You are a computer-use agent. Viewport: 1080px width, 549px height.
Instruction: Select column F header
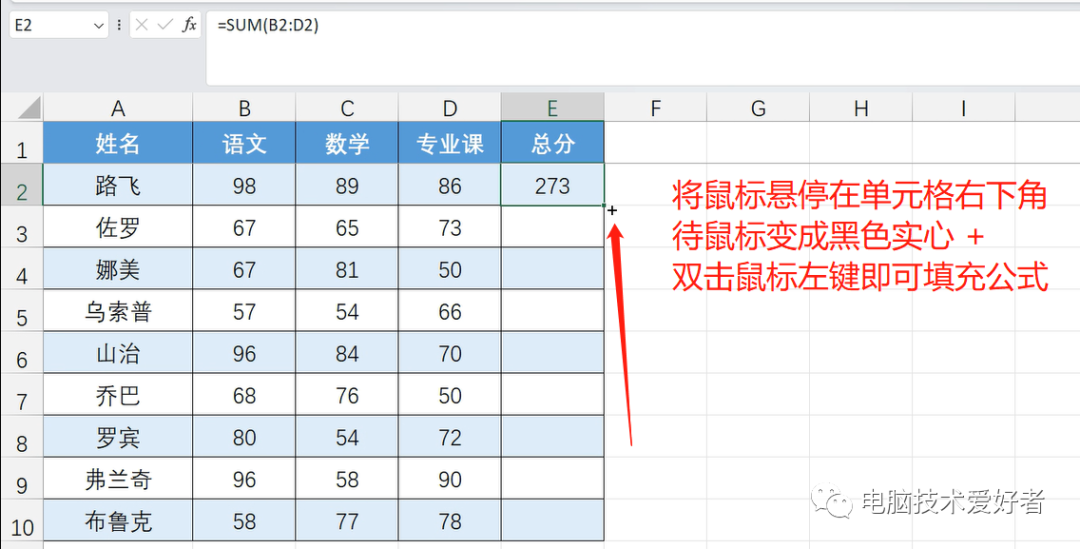pos(655,107)
